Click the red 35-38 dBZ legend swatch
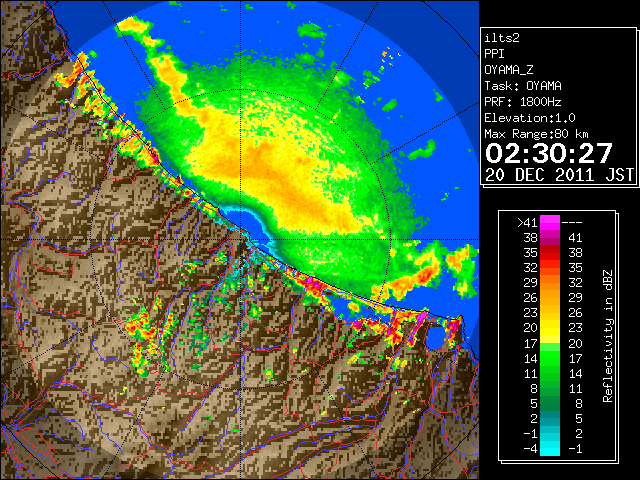The image size is (640, 480). point(550,253)
